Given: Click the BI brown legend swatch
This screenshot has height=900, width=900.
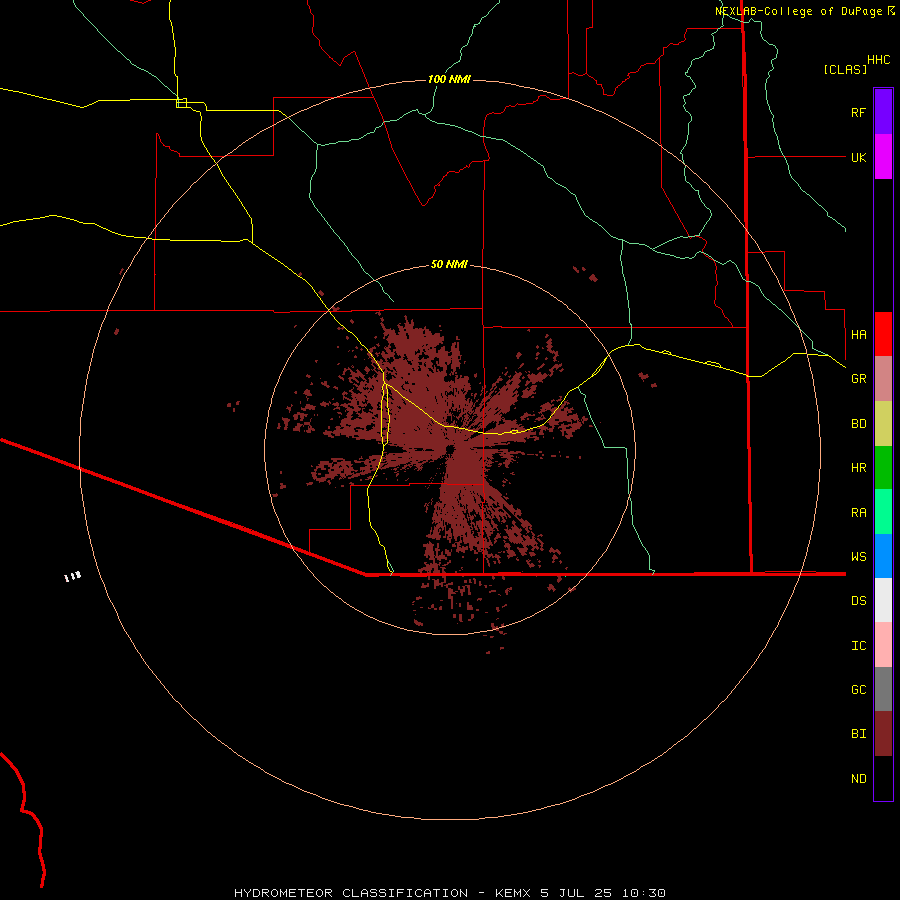Looking at the screenshot, I should tap(883, 734).
